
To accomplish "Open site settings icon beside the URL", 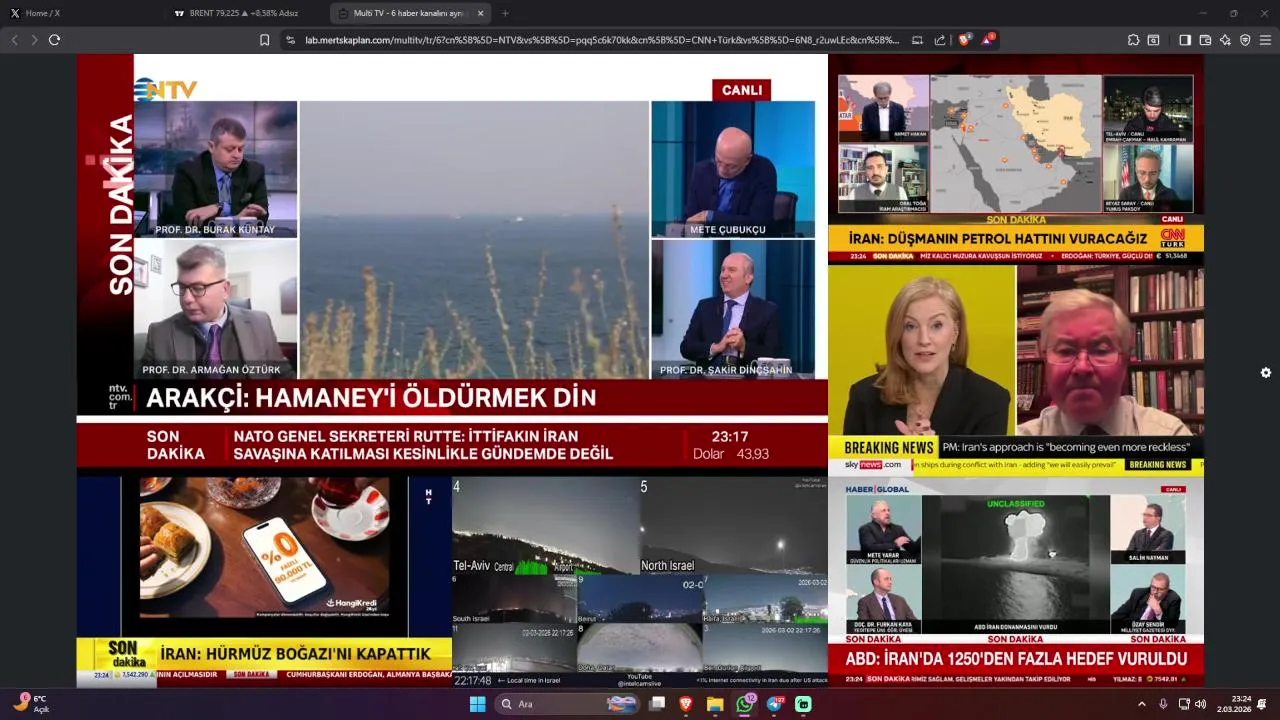I will click(290, 40).
